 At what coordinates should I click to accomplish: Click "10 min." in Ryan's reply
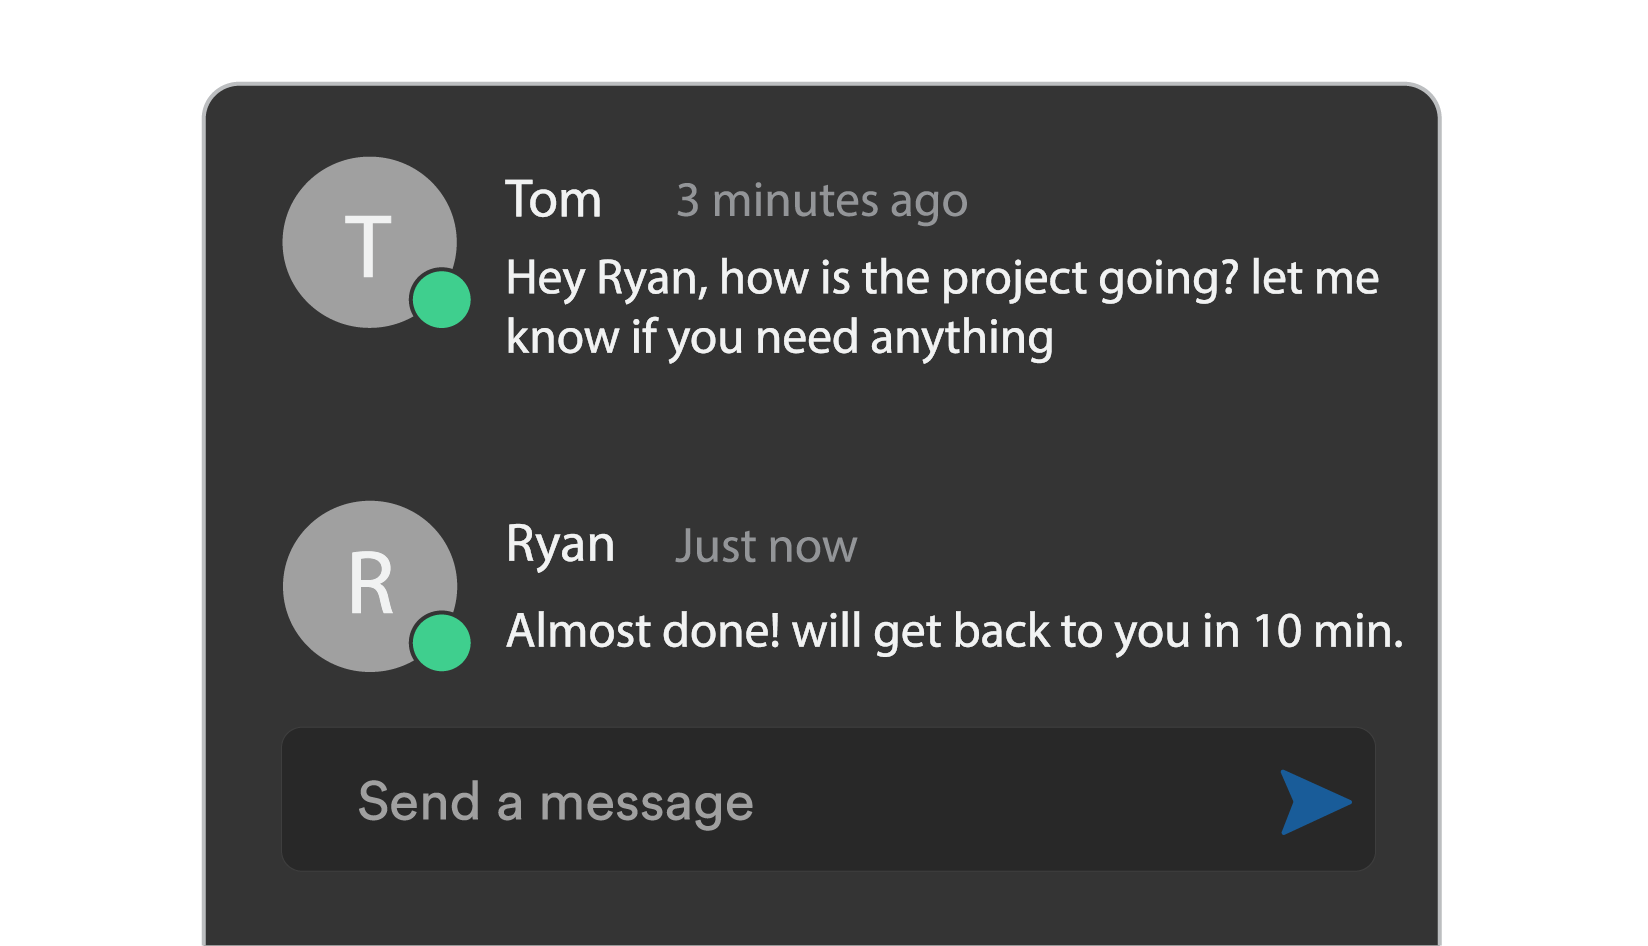[x=1328, y=631]
